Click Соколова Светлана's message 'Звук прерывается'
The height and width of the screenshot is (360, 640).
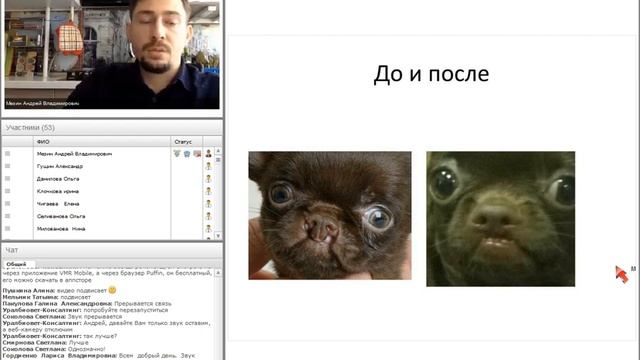pos(95,316)
